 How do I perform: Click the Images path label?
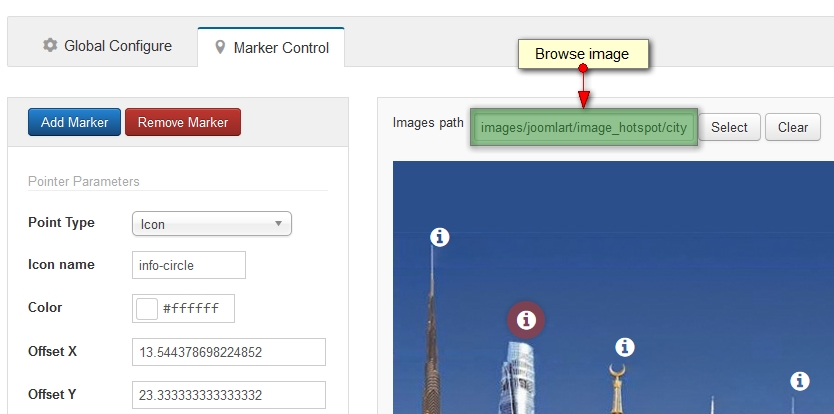(x=428, y=122)
